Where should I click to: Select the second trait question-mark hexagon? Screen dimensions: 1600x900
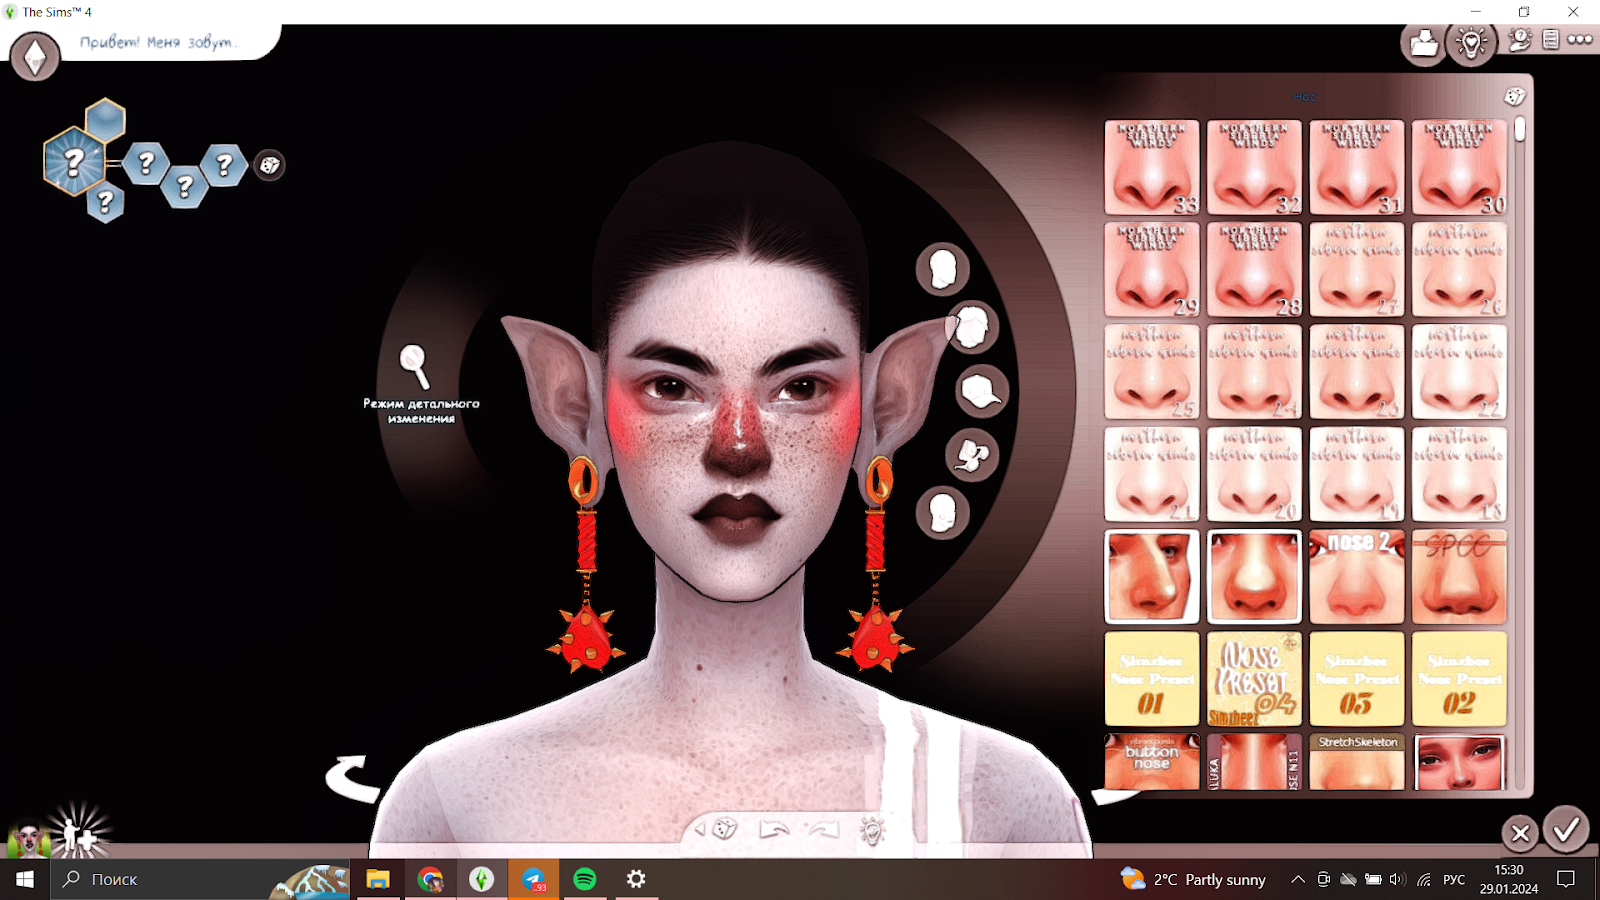[184, 186]
